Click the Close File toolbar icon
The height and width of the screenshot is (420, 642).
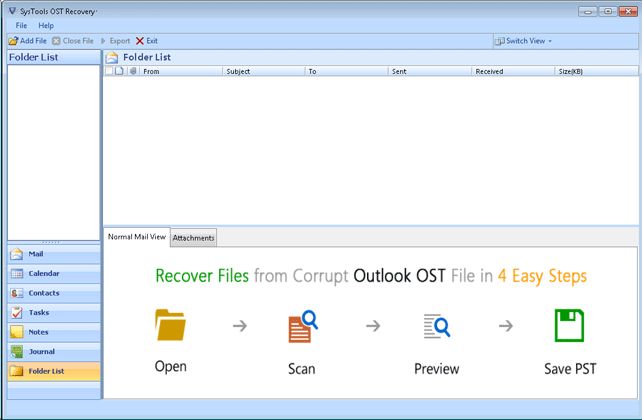pos(56,41)
